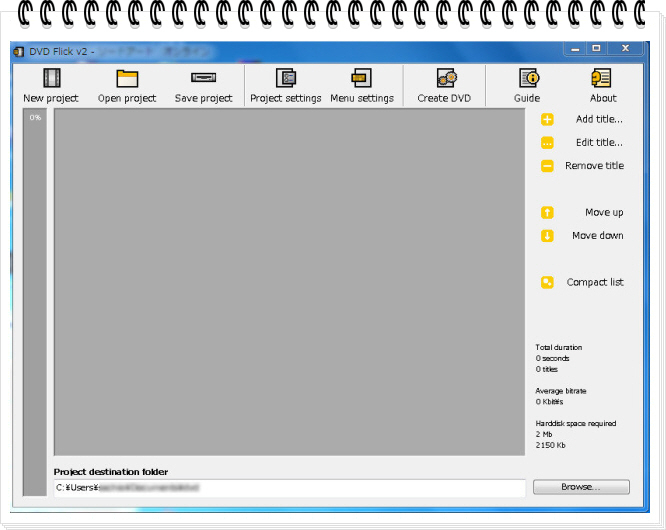Click the Menu settings text label
The height and width of the screenshot is (530, 666).
362,98
